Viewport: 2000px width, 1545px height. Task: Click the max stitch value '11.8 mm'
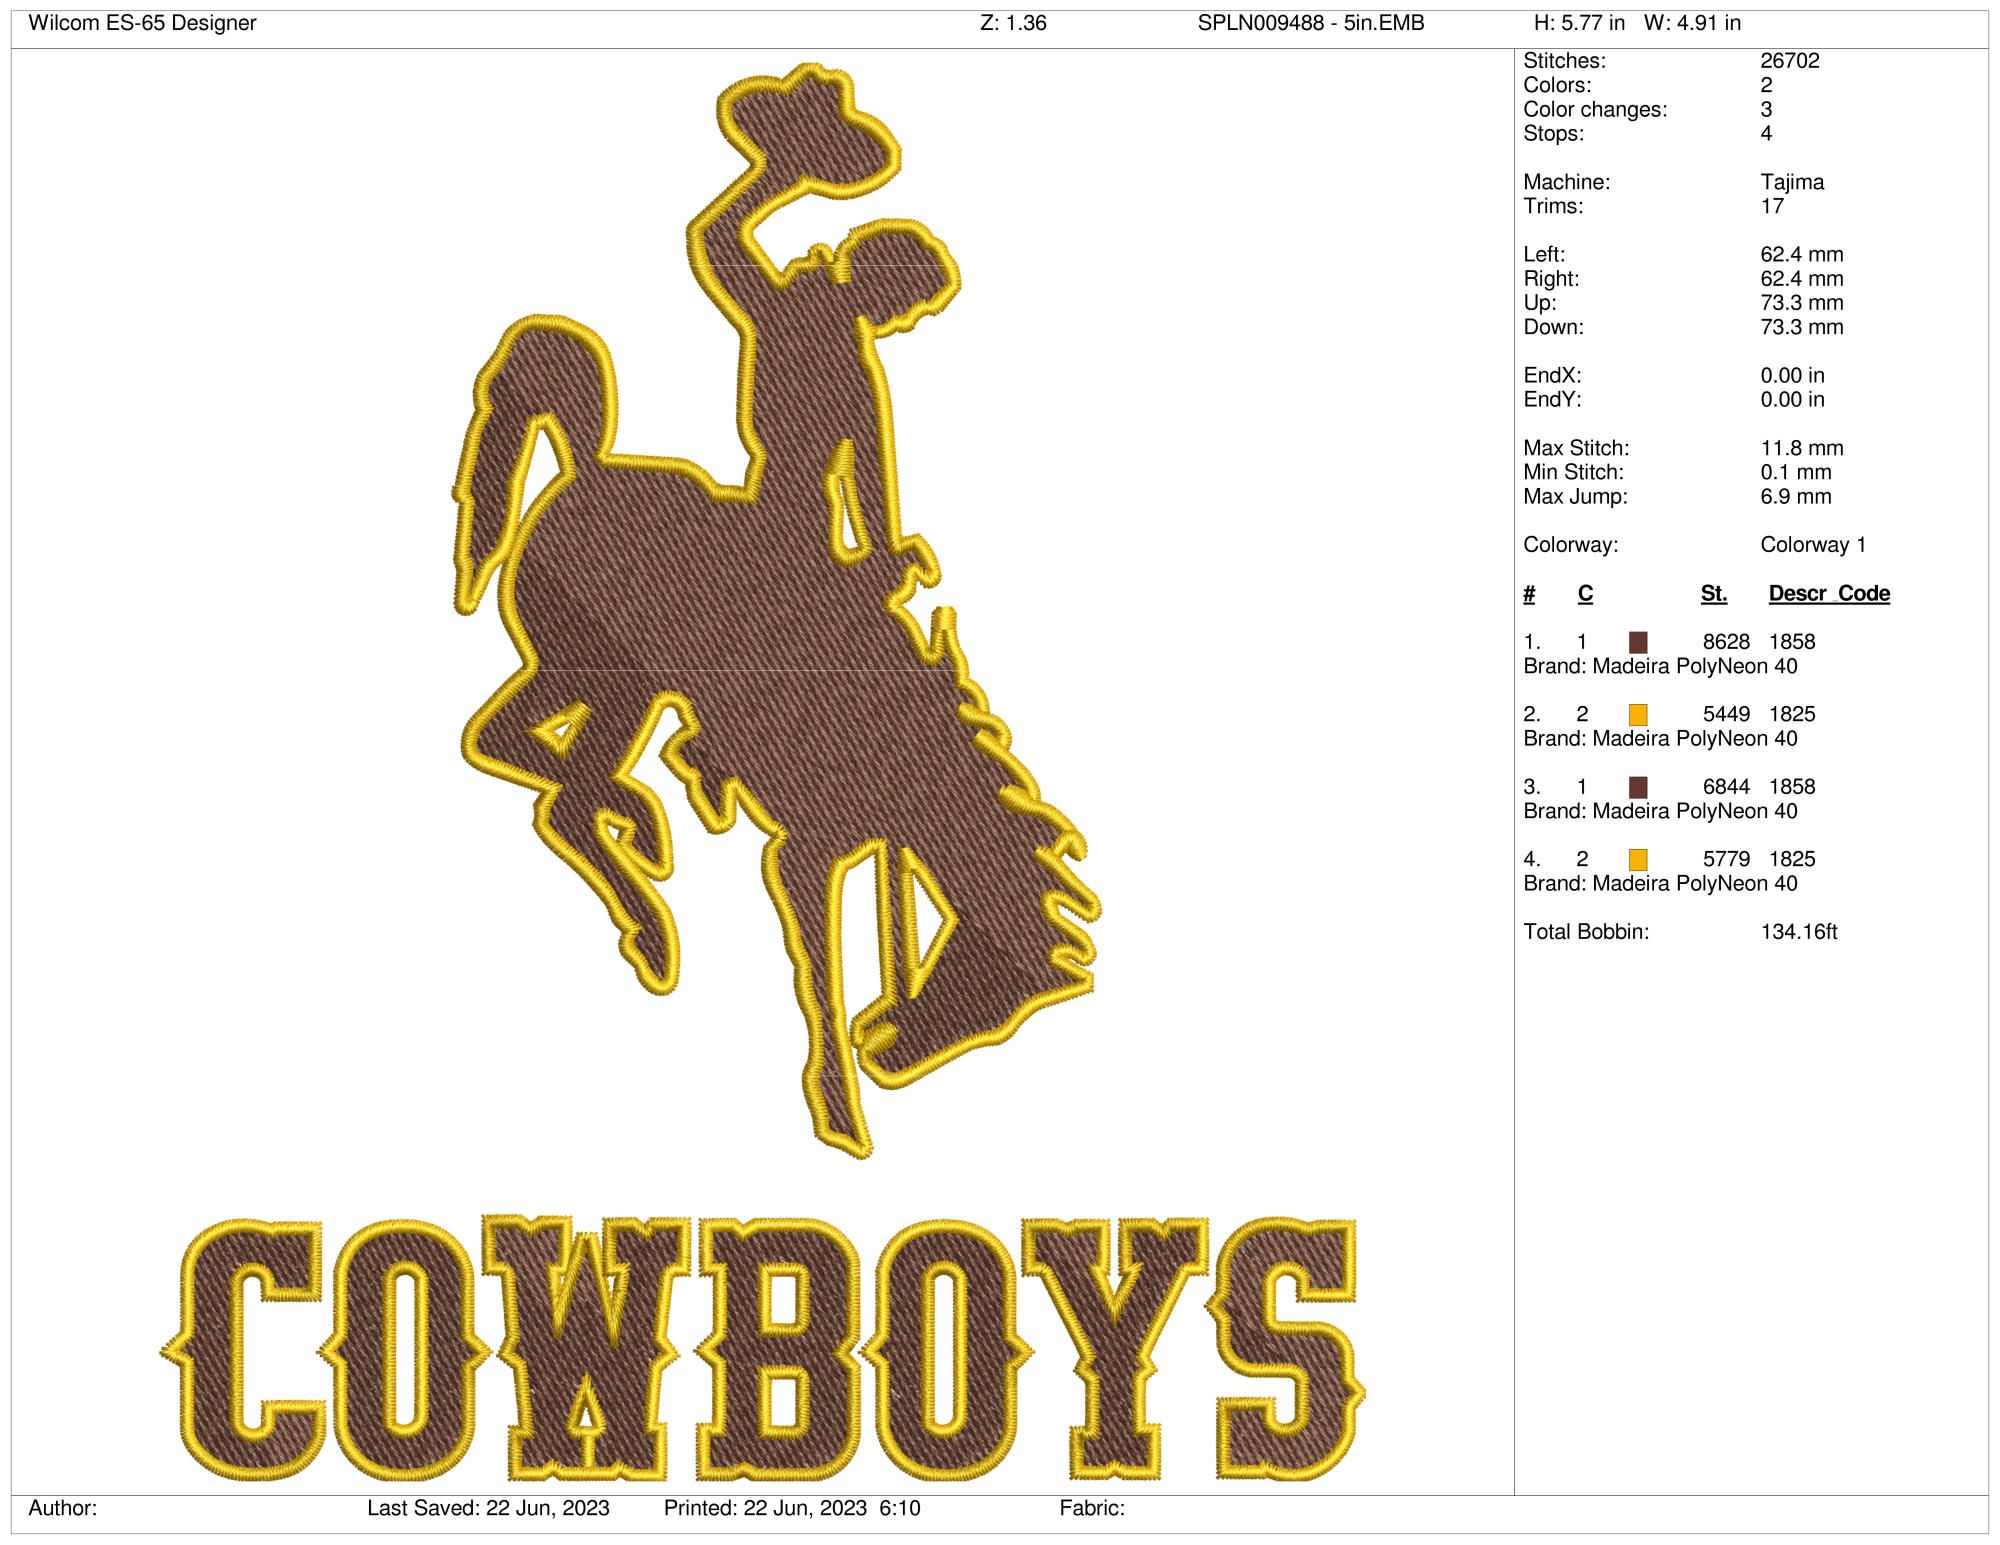(1802, 448)
